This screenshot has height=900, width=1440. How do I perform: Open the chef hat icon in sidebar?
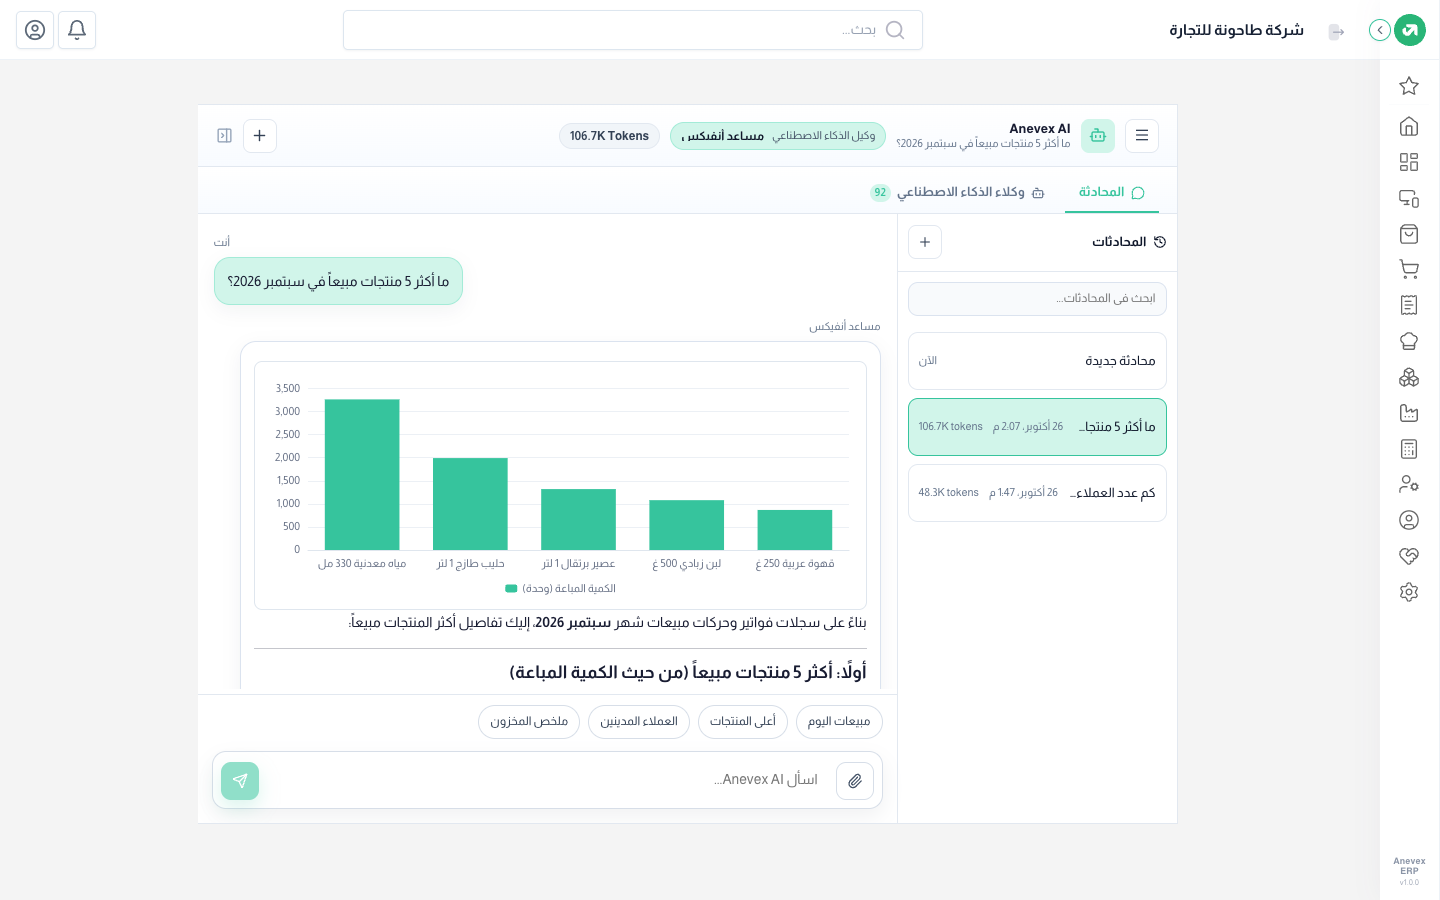coord(1409,341)
